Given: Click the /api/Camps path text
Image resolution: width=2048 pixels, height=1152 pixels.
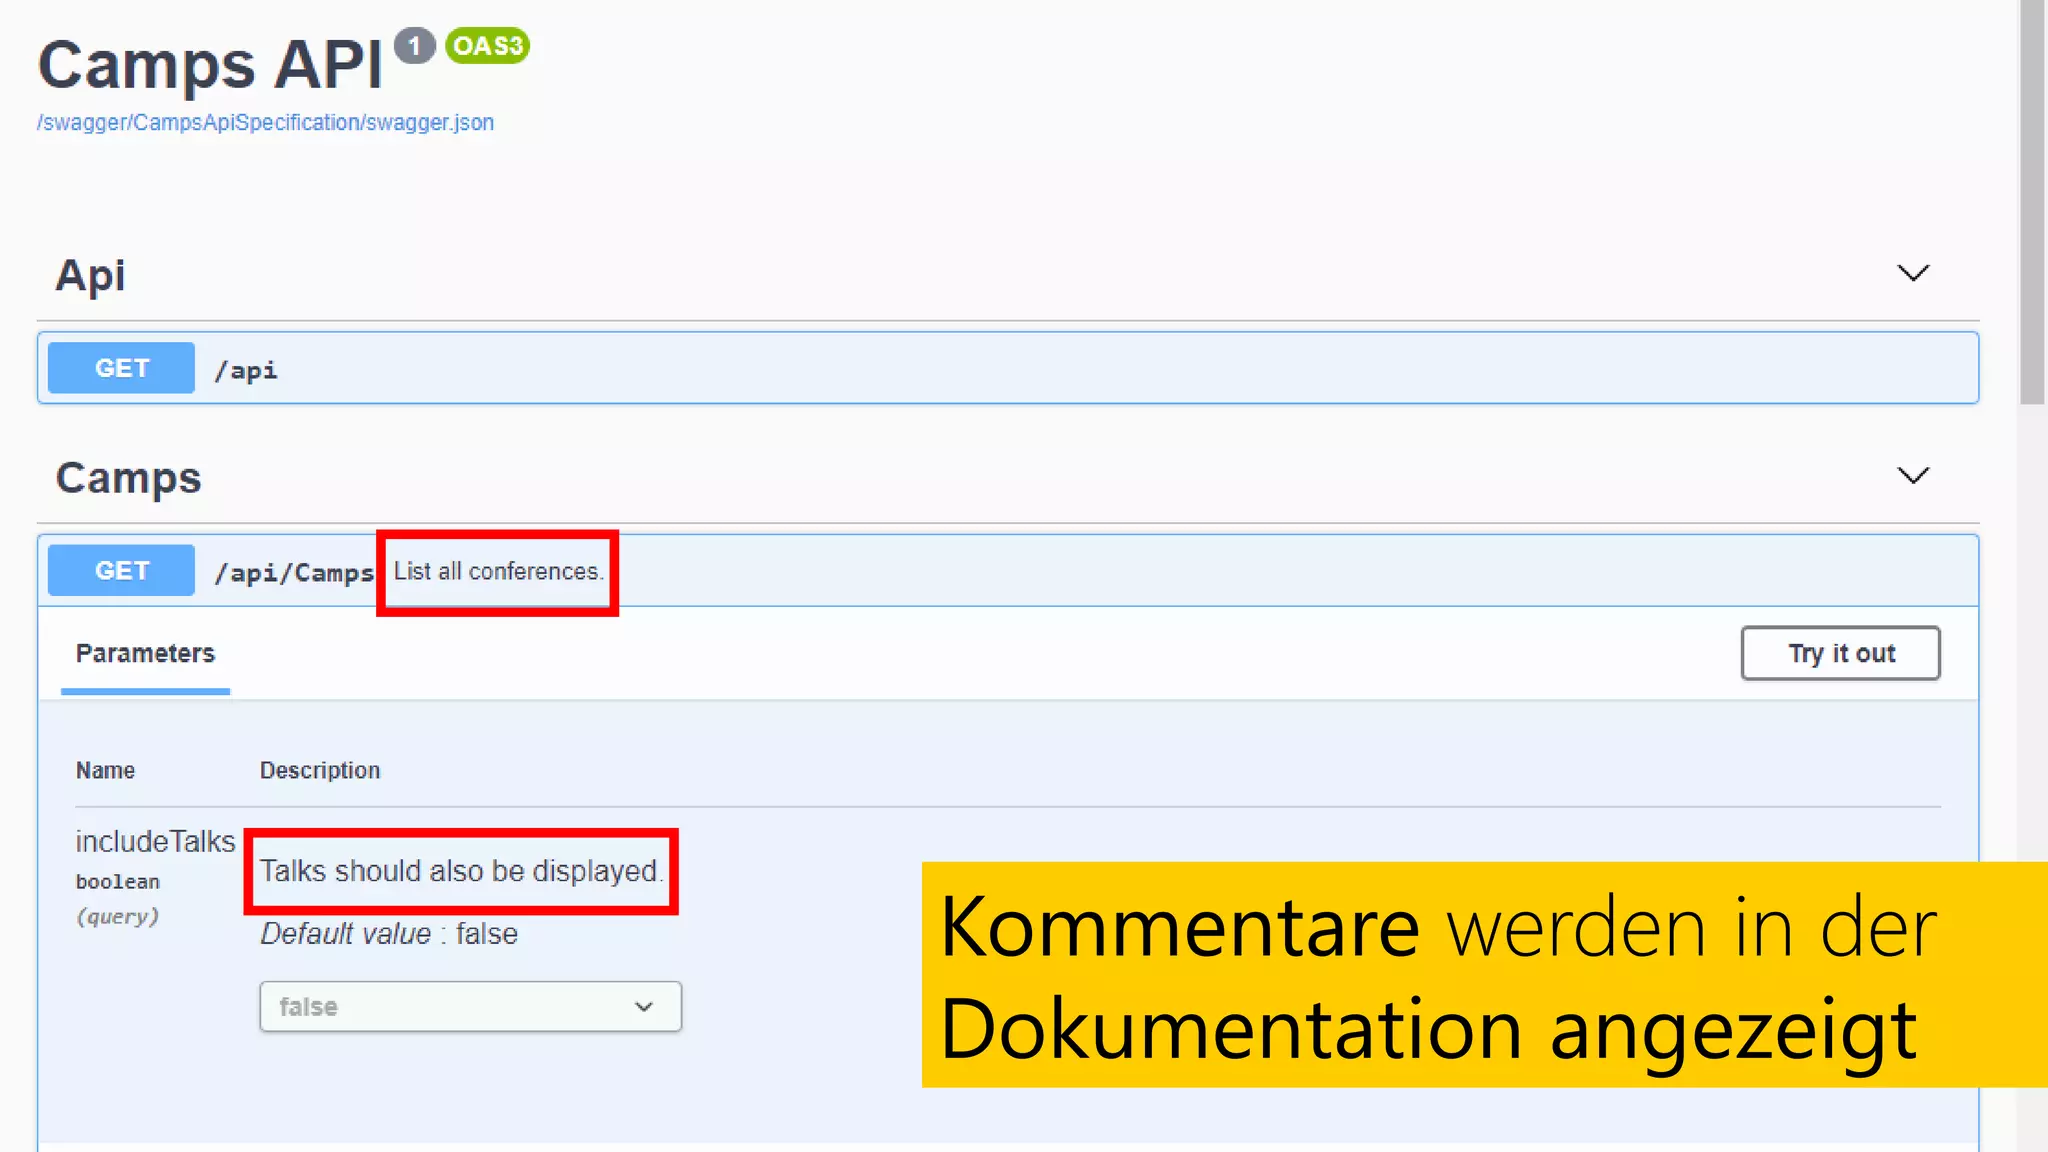Looking at the screenshot, I should coord(294,573).
